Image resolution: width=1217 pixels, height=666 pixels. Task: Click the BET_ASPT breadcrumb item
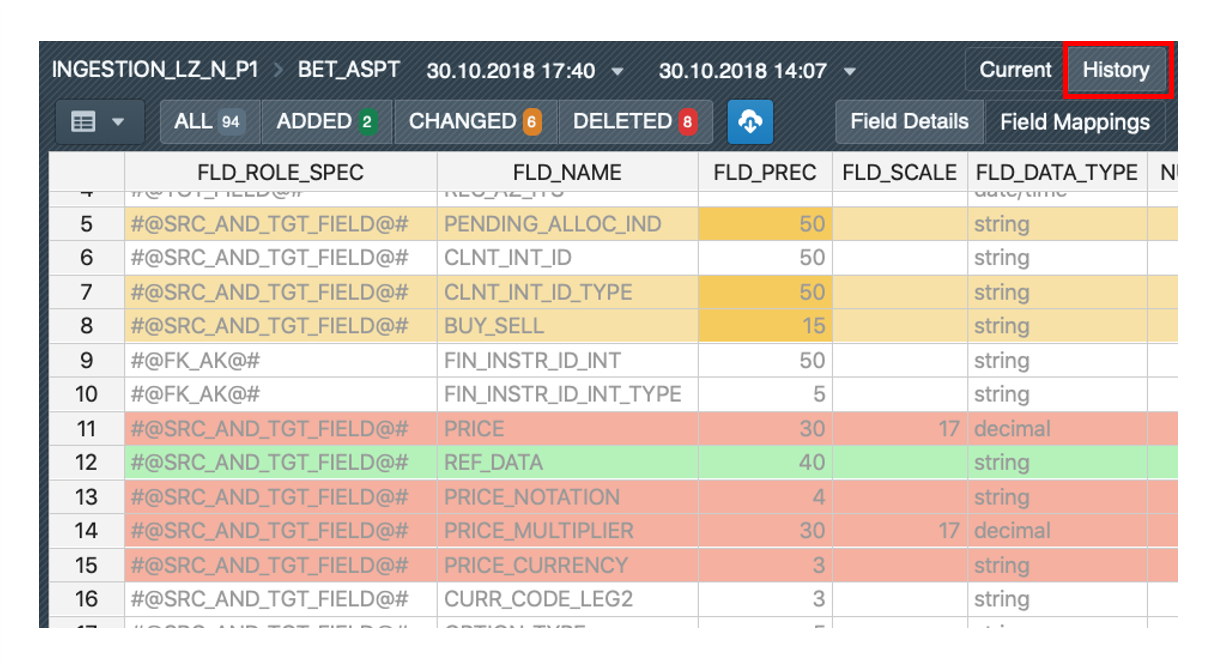tap(349, 70)
